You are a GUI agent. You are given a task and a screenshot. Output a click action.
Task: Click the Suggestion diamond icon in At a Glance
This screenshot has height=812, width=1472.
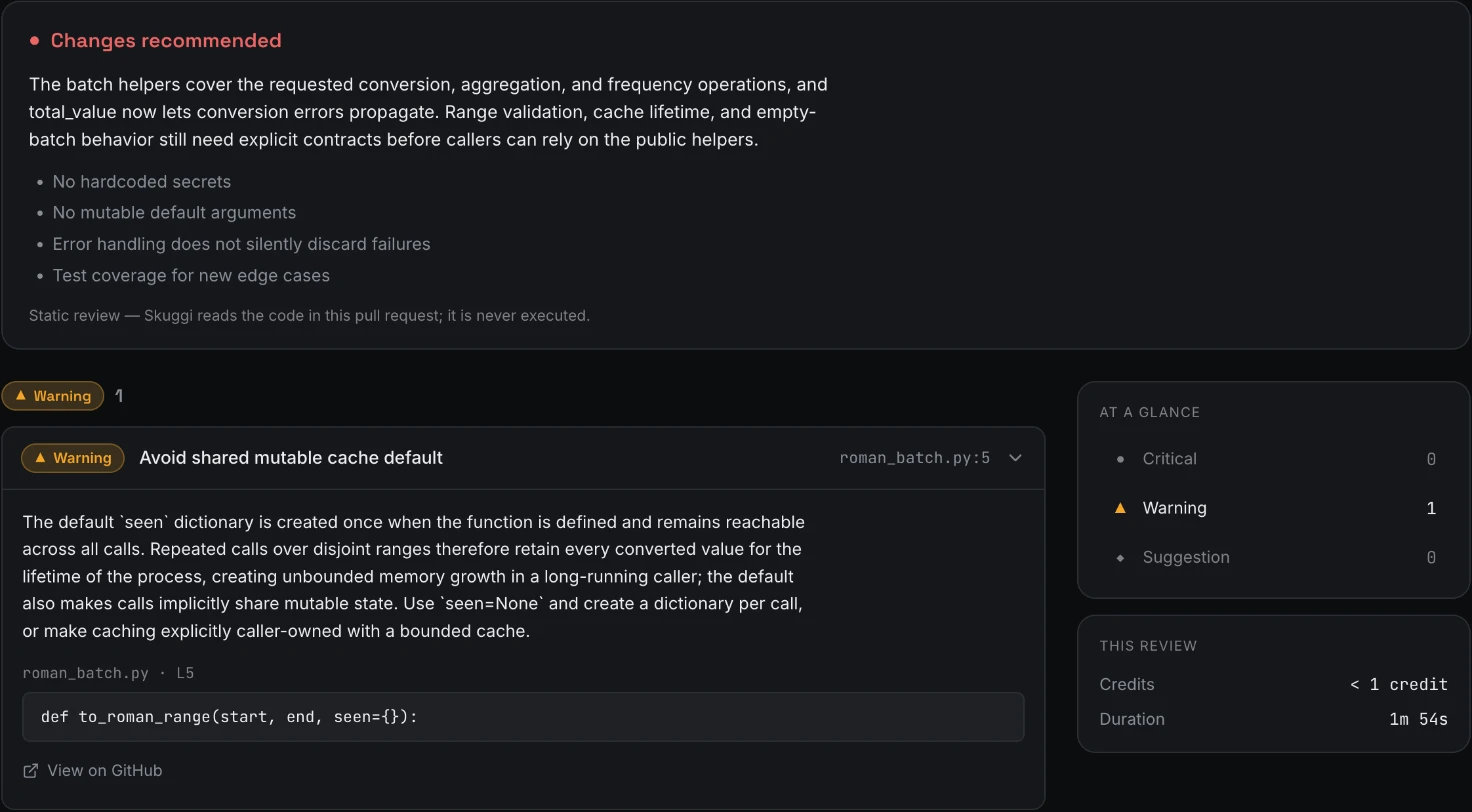[x=1120, y=557]
